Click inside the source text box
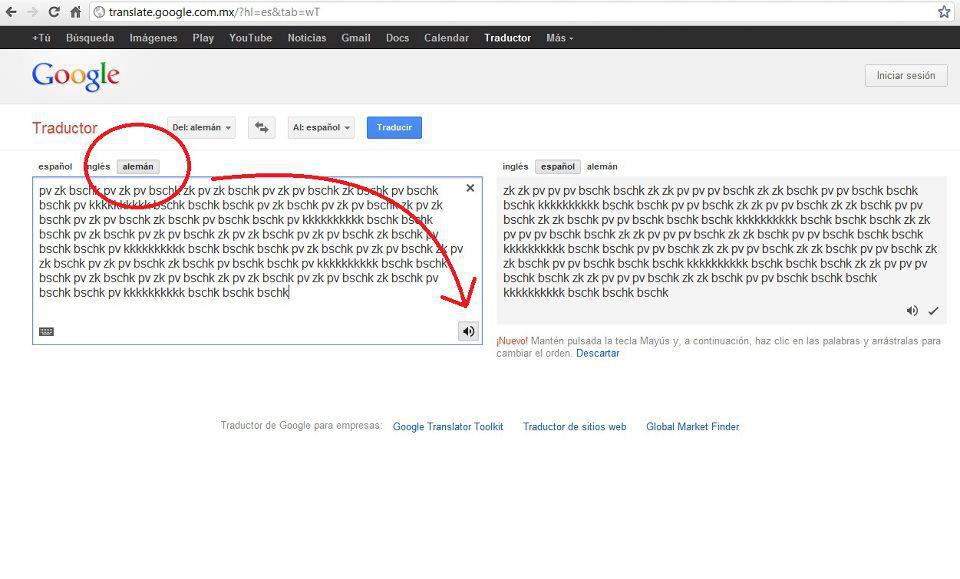The height and width of the screenshot is (579, 960). pyautogui.click(x=257, y=260)
